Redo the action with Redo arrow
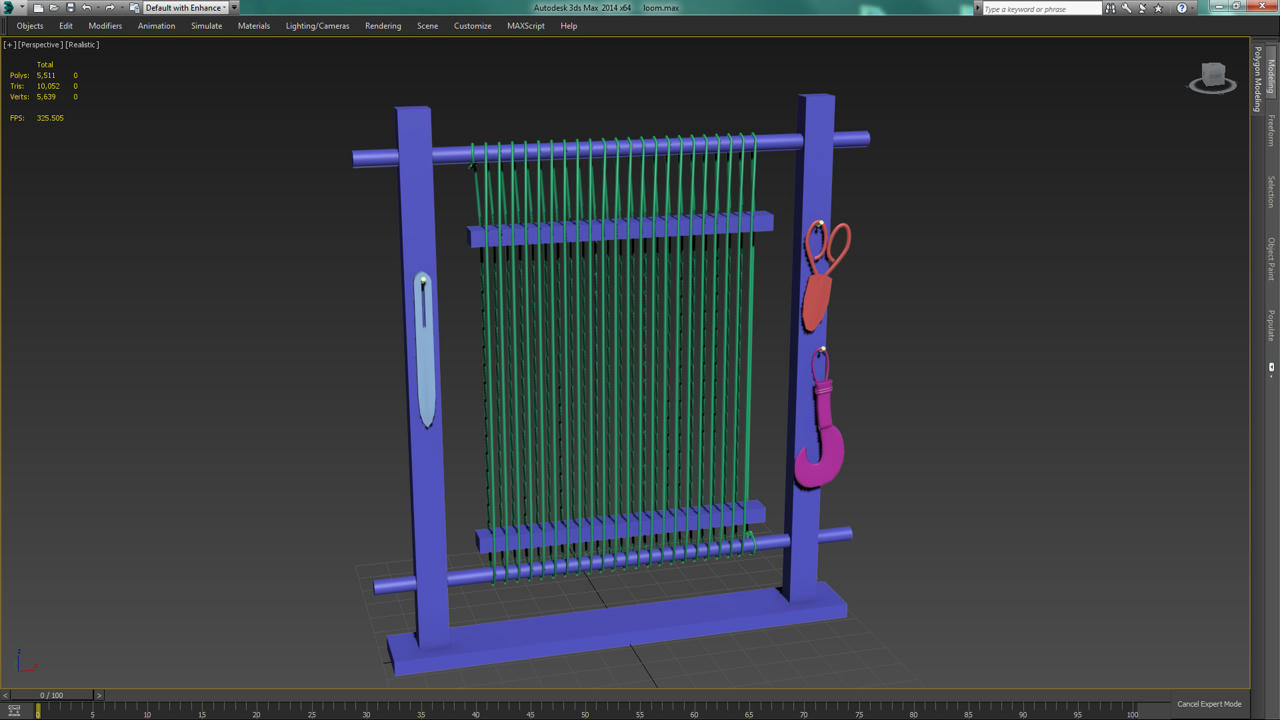Viewport: 1280px width, 720px height. click(110, 8)
